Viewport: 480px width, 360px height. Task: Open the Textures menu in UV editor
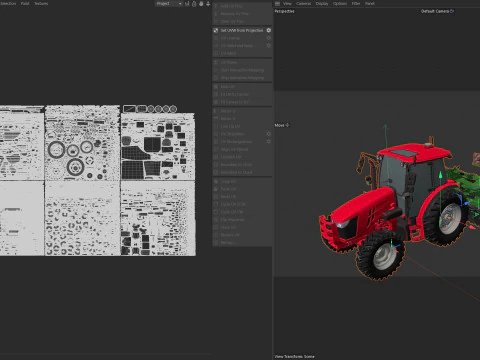pos(41,3)
